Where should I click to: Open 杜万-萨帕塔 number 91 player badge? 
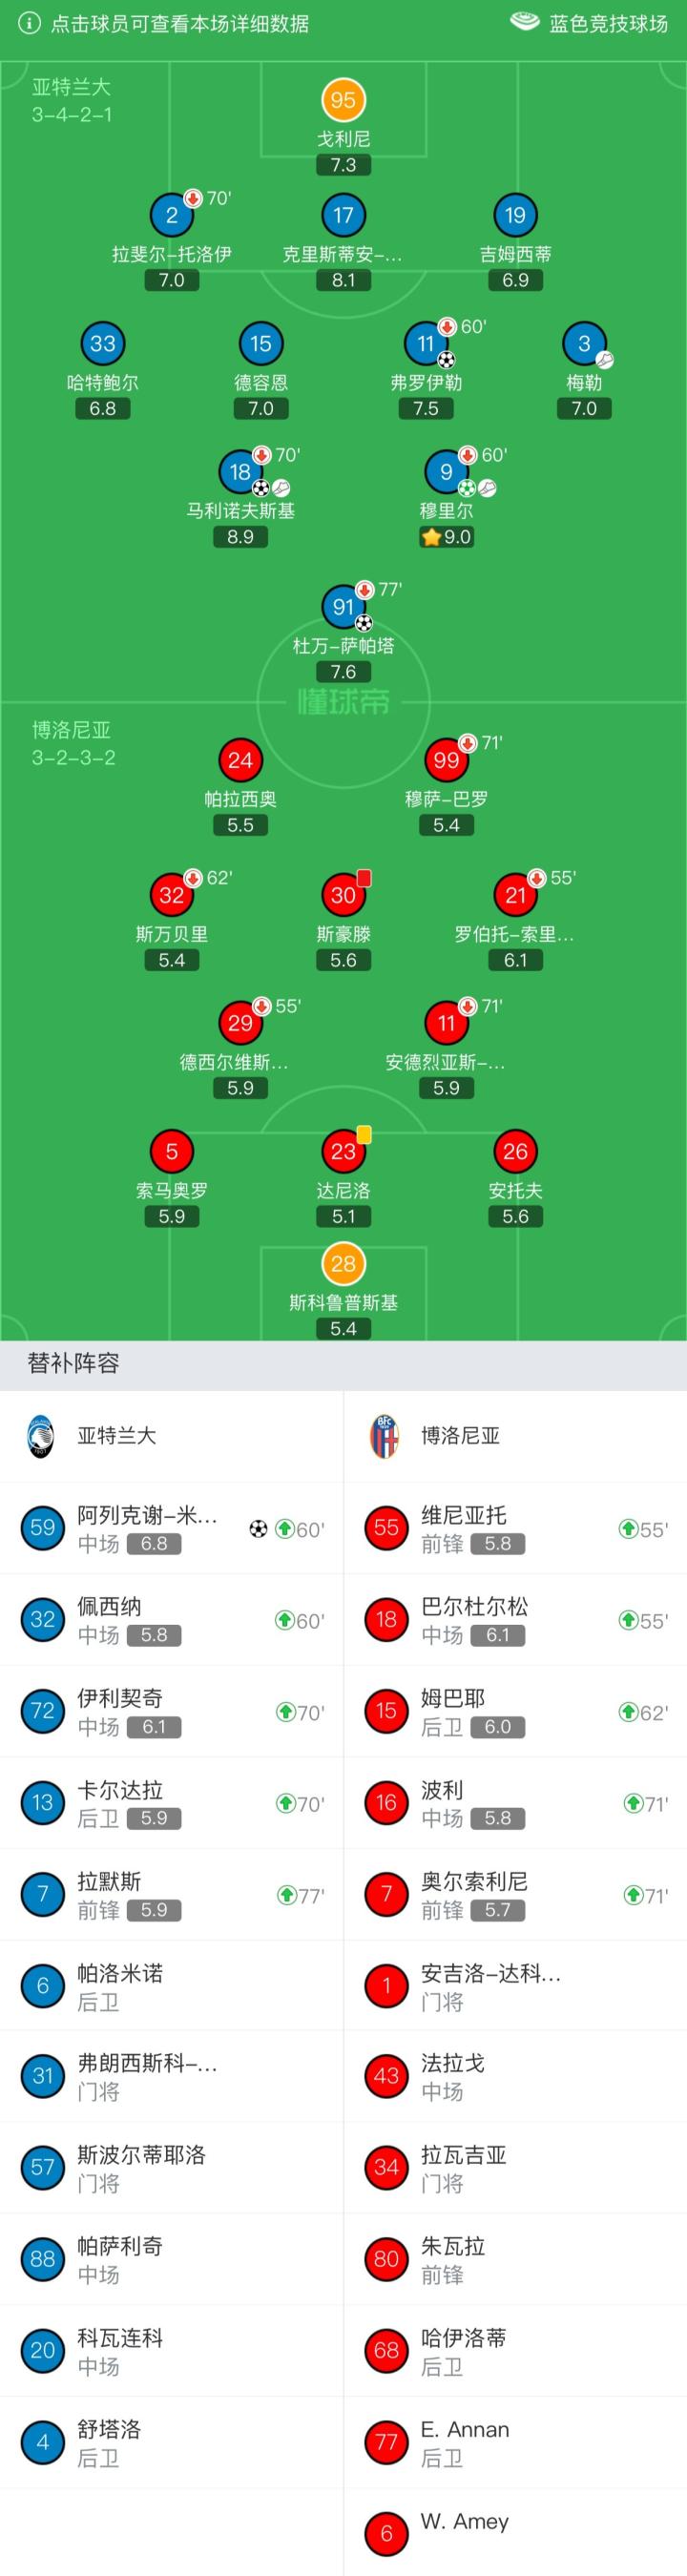pyautogui.click(x=343, y=606)
